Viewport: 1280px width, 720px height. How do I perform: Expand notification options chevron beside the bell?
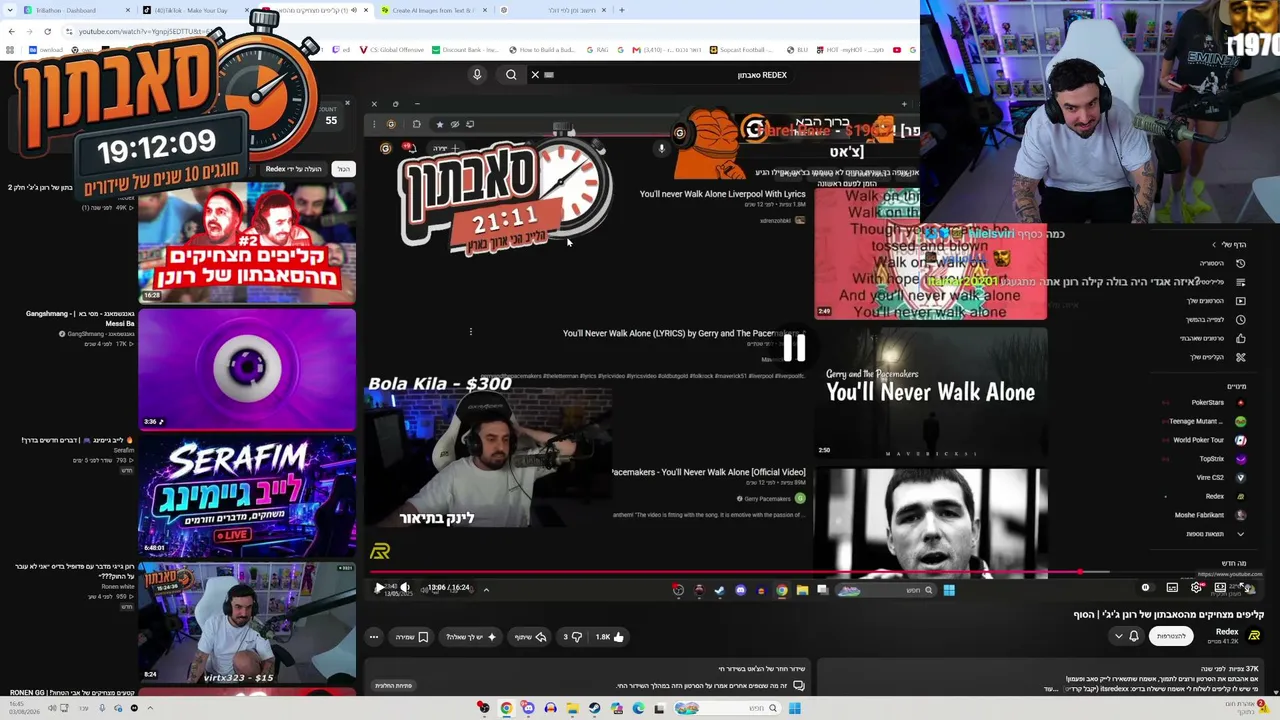pos(1118,636)
